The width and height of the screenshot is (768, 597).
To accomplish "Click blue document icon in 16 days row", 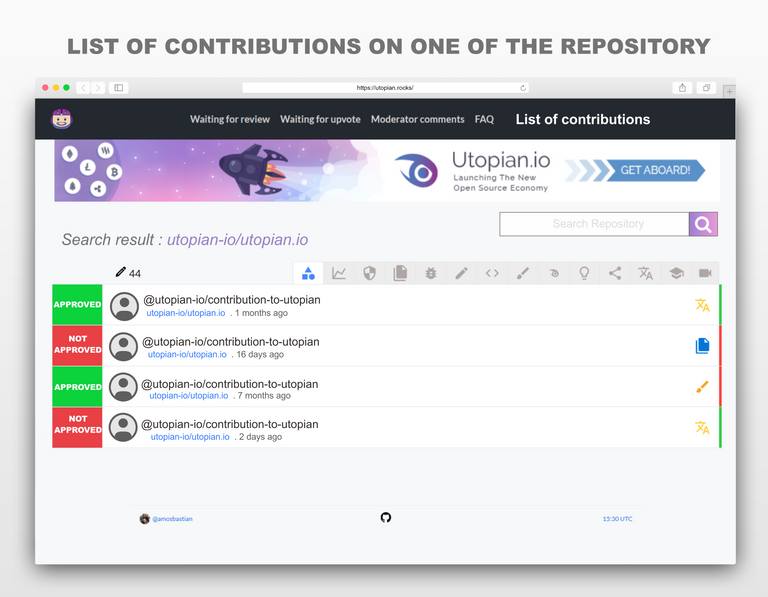I will pos(702,346).
